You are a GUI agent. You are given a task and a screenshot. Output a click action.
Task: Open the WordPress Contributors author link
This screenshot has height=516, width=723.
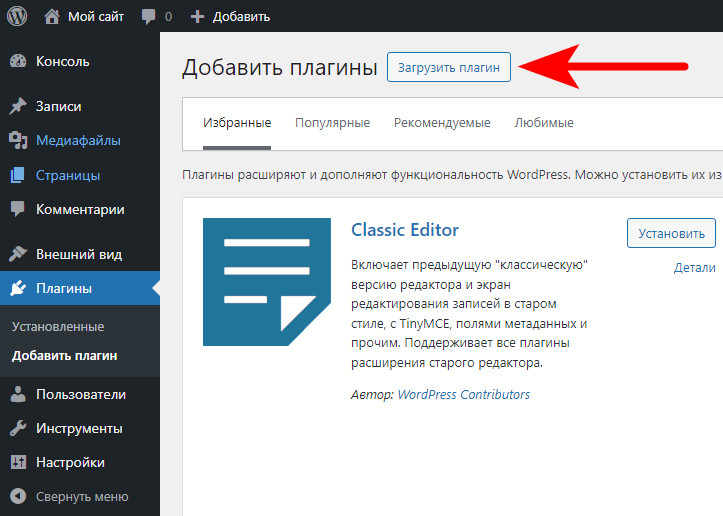click(463, 395)
